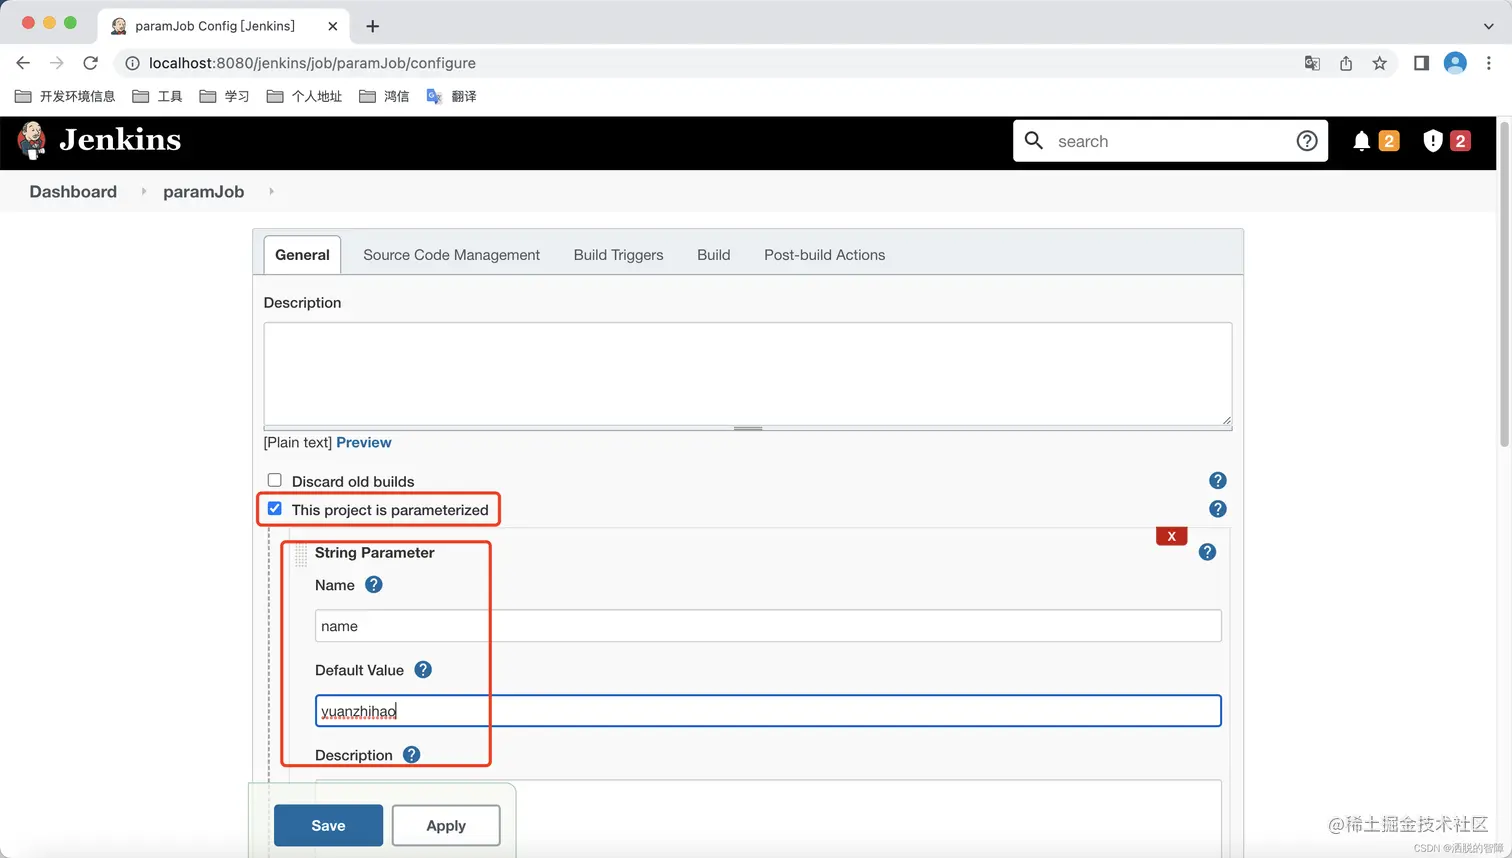Click the help icon beside Default Value
Image resolution: width=1512 pixels, height=858 pixels.
point(423,670)
